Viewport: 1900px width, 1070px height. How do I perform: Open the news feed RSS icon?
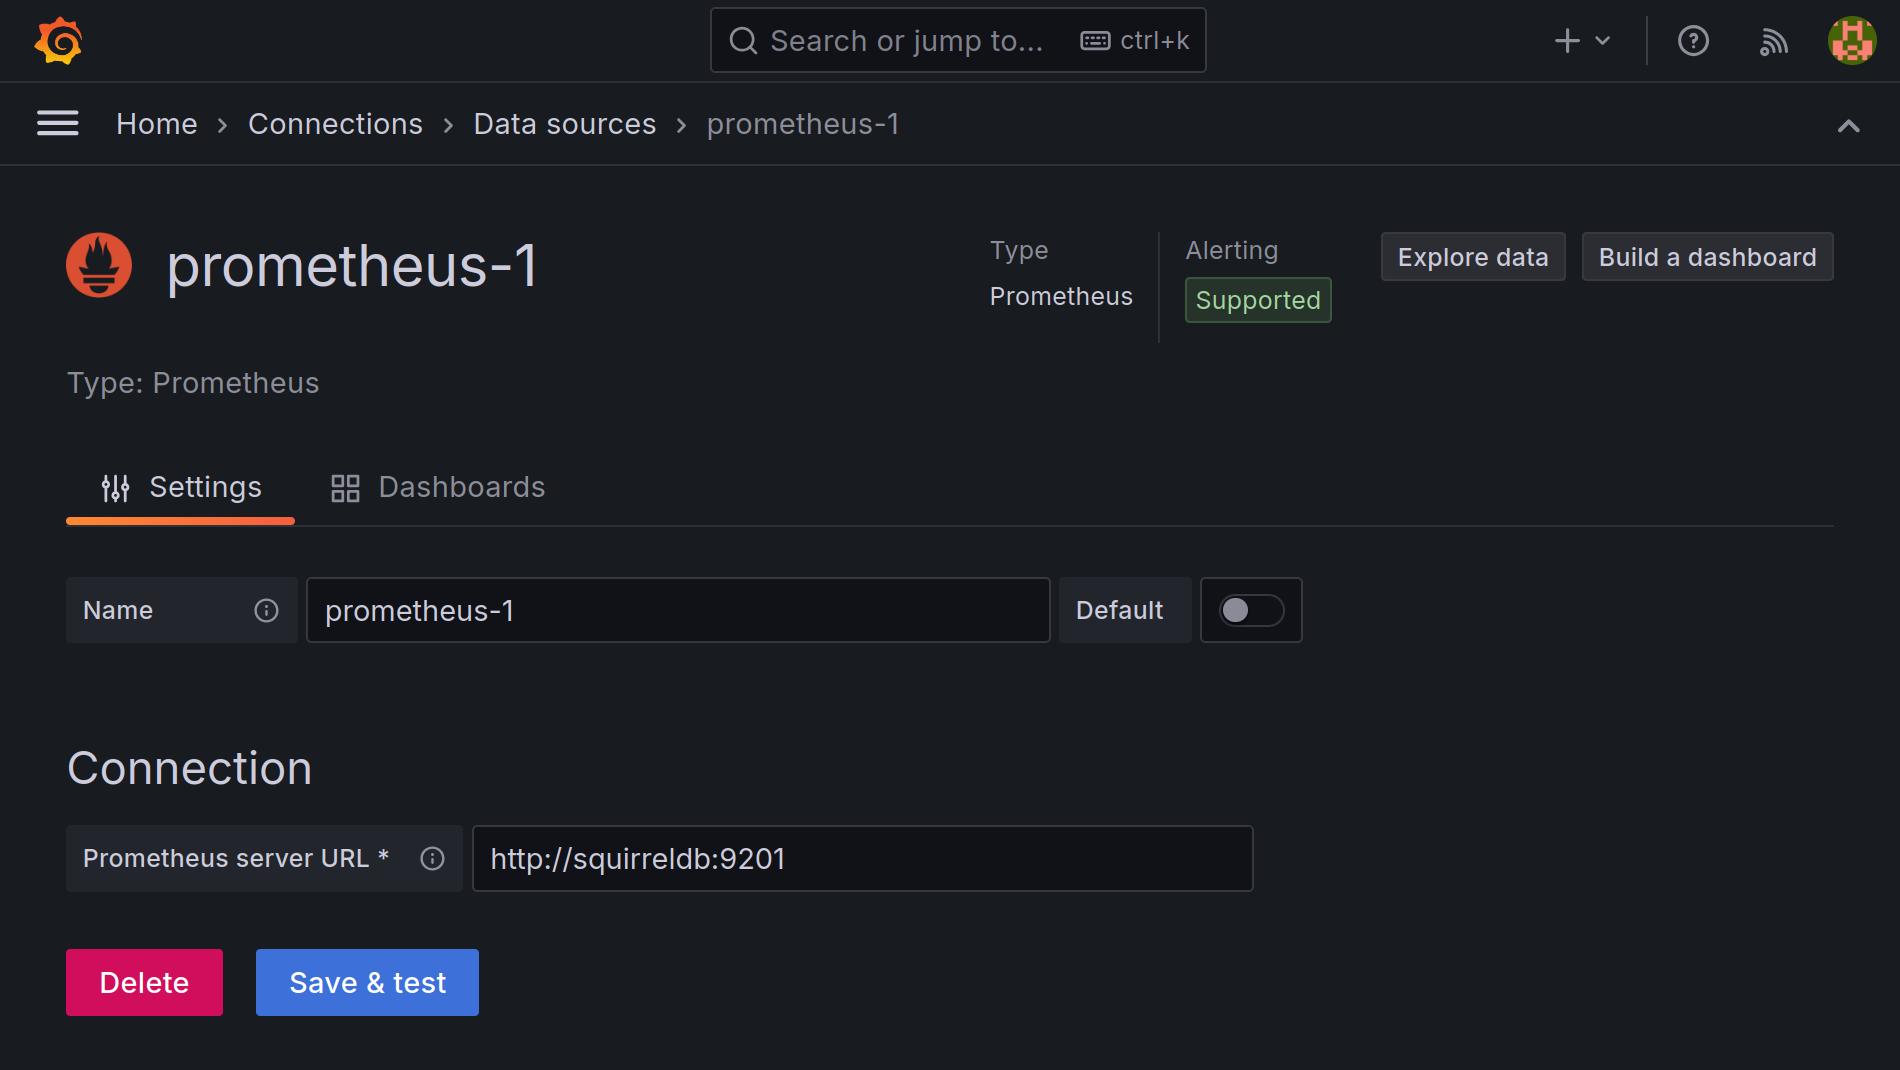tap(1773, 41)
